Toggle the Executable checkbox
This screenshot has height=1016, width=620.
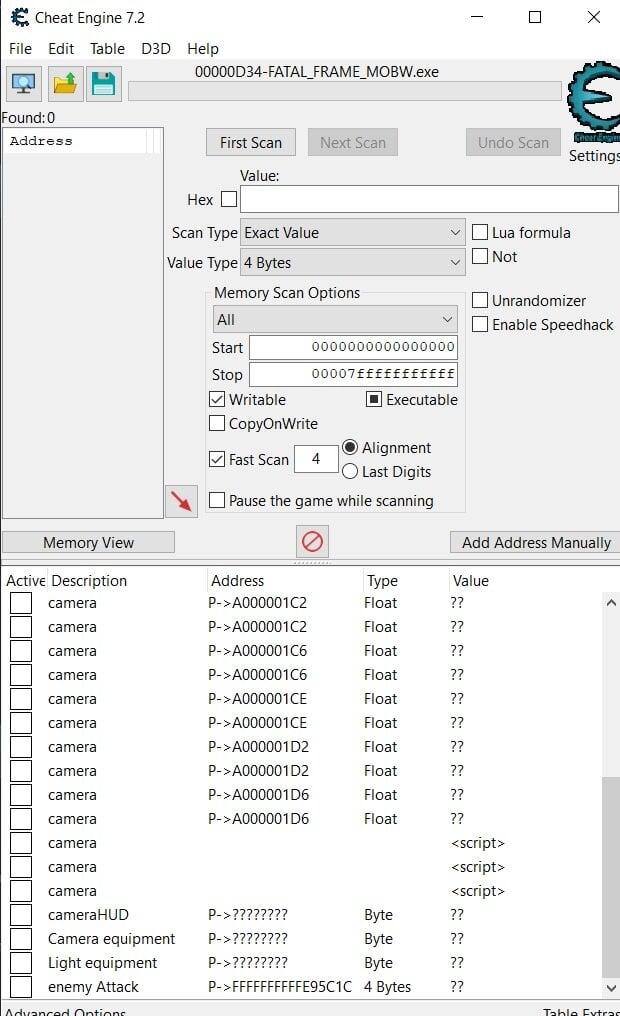[x=374, y=399]
